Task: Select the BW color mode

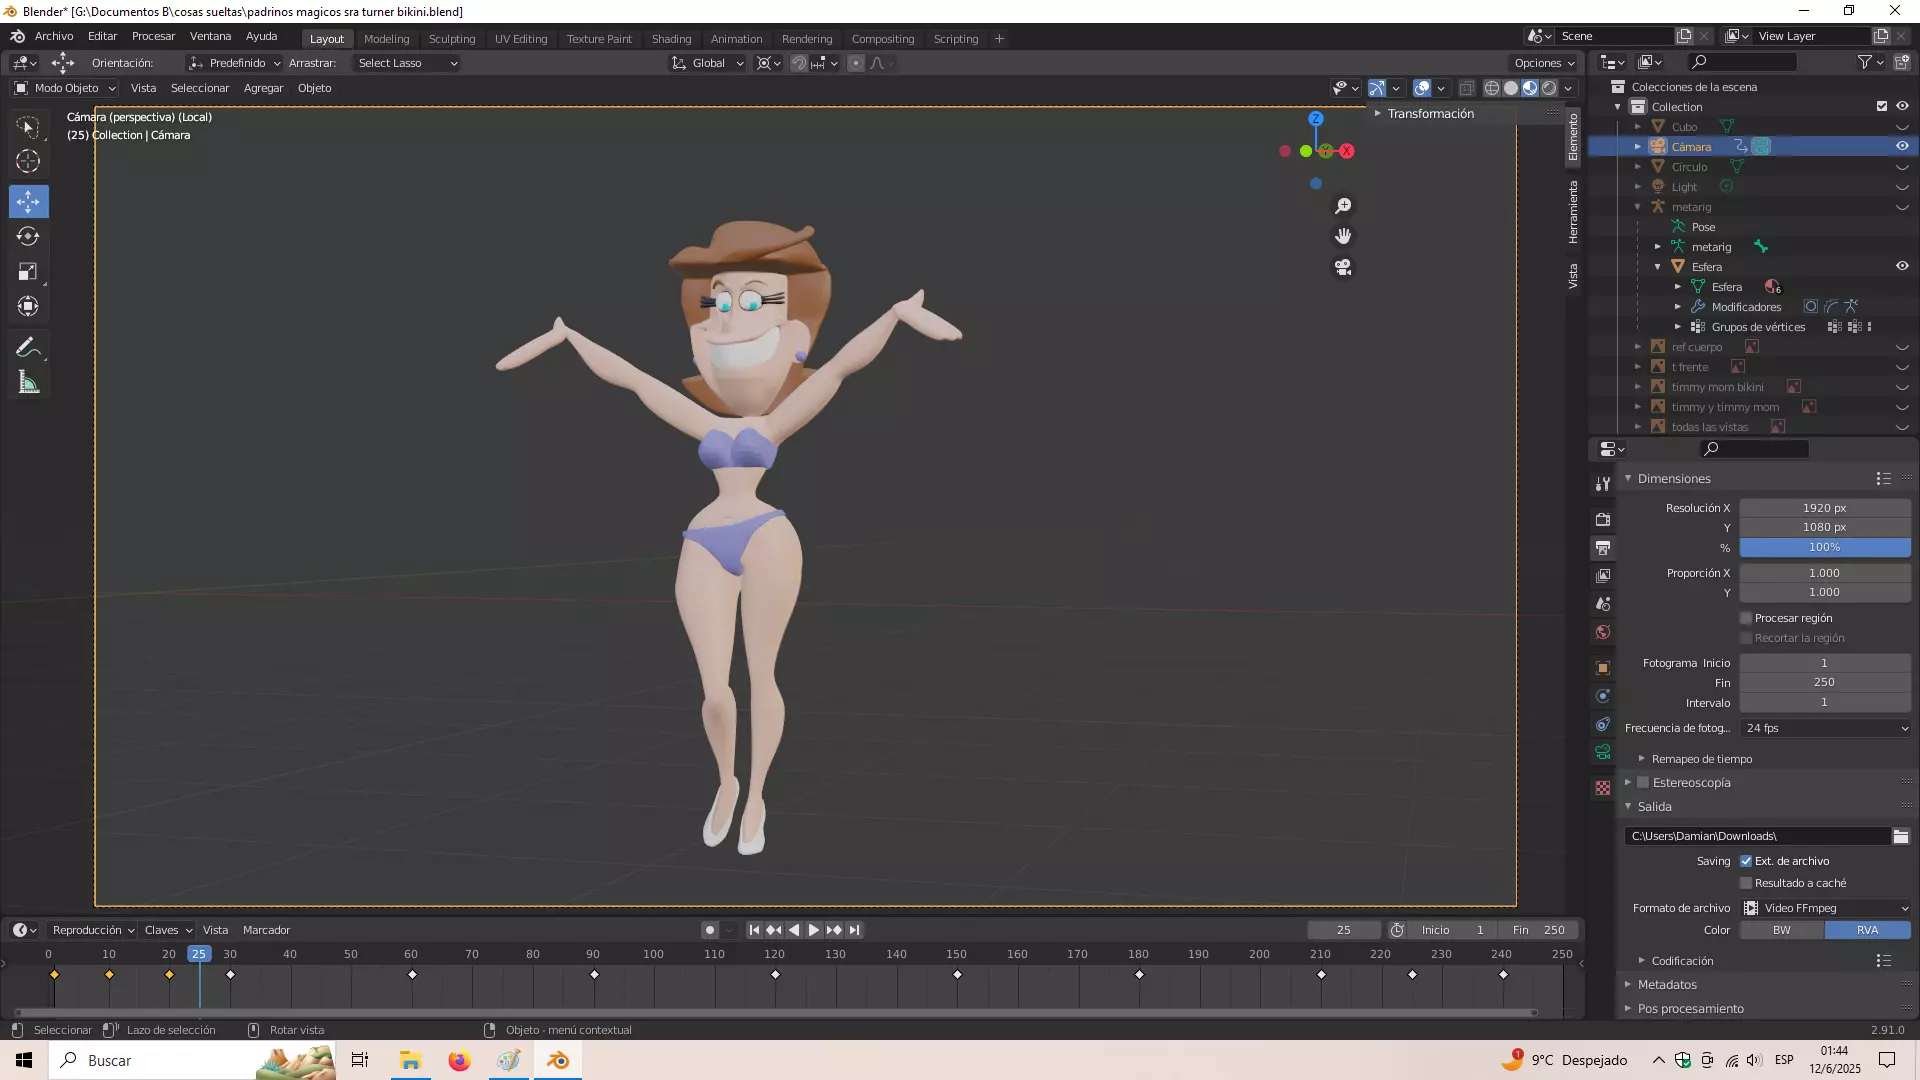Action: coord(1782,930)
